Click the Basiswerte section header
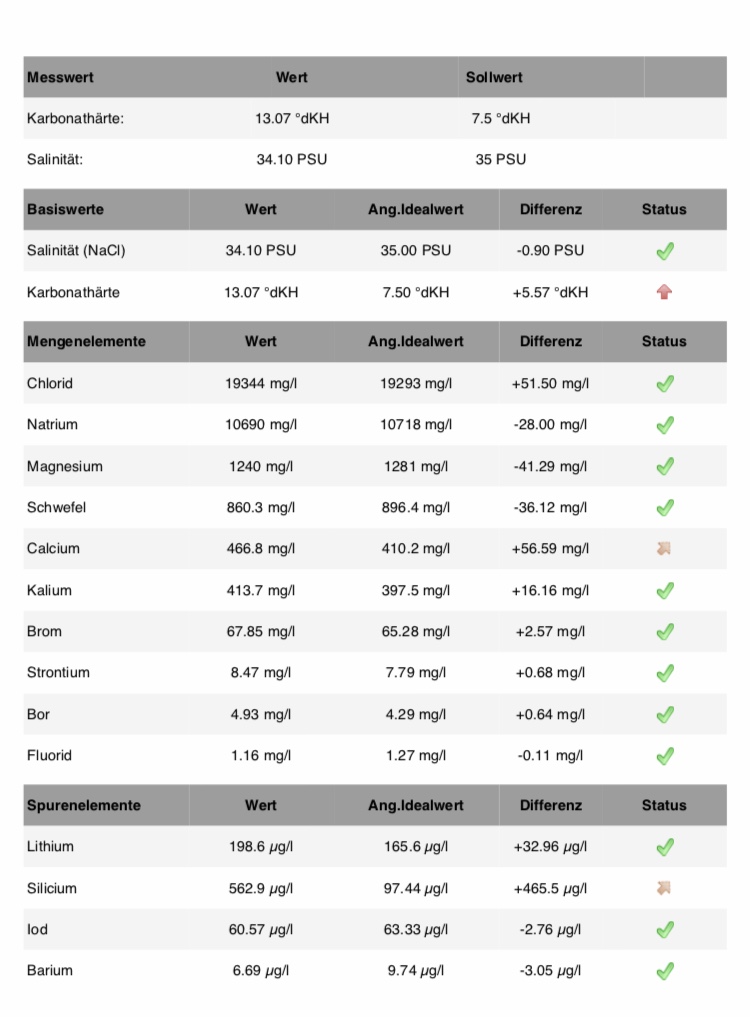750x1017 pixels. click(65, 209)
